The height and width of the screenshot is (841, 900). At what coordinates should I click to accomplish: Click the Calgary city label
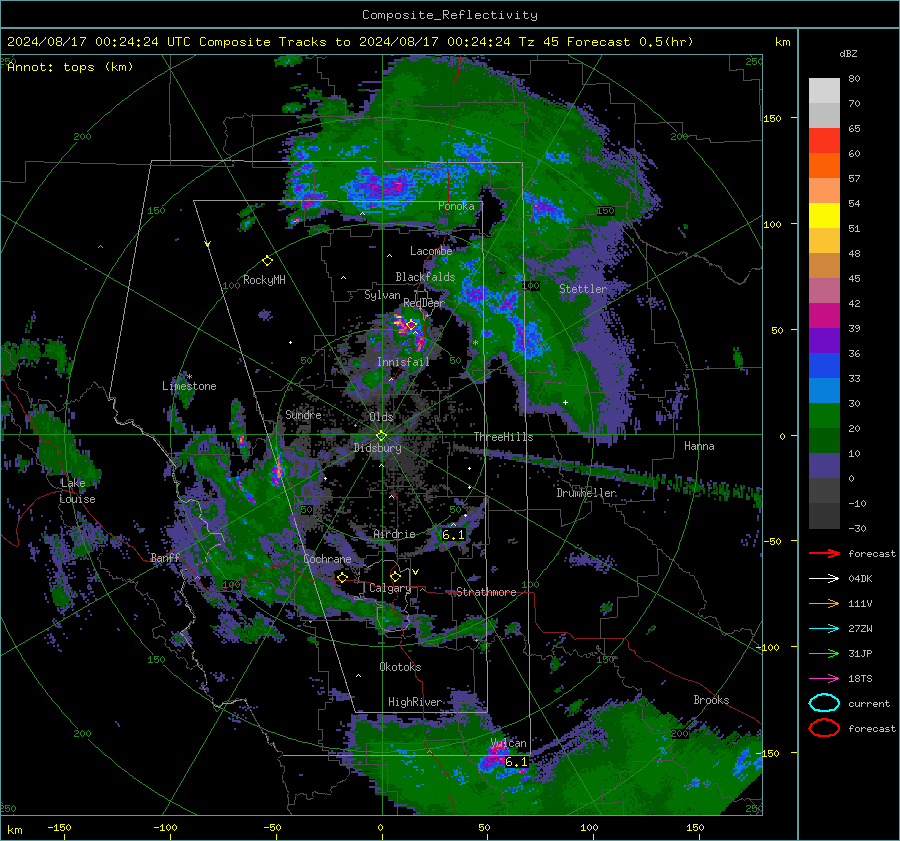(390, 588)
